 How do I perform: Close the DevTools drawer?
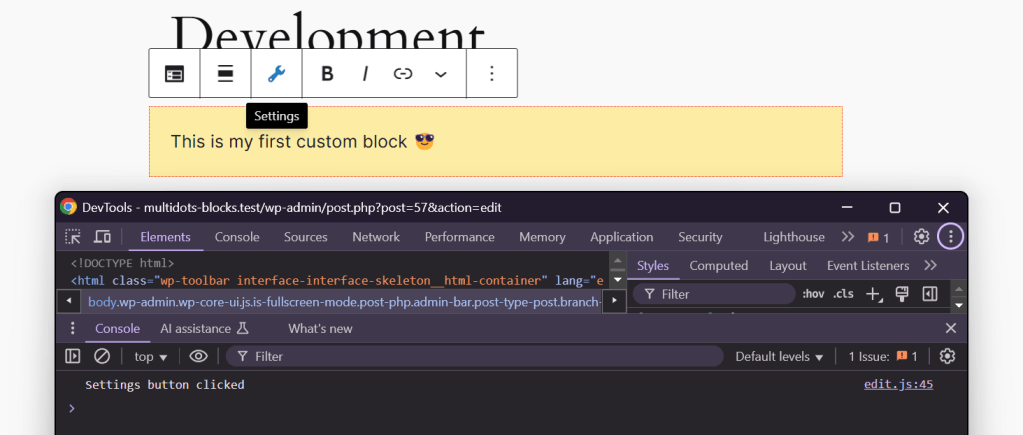tap(951, 328)
